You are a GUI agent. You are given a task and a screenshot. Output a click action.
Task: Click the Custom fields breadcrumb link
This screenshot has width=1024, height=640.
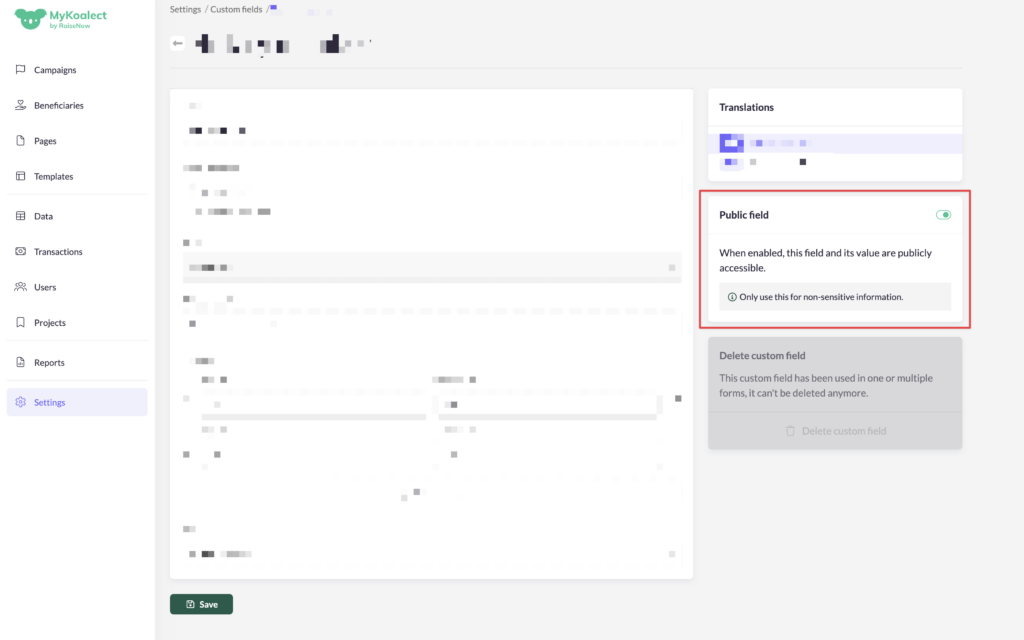click(236, 9)
